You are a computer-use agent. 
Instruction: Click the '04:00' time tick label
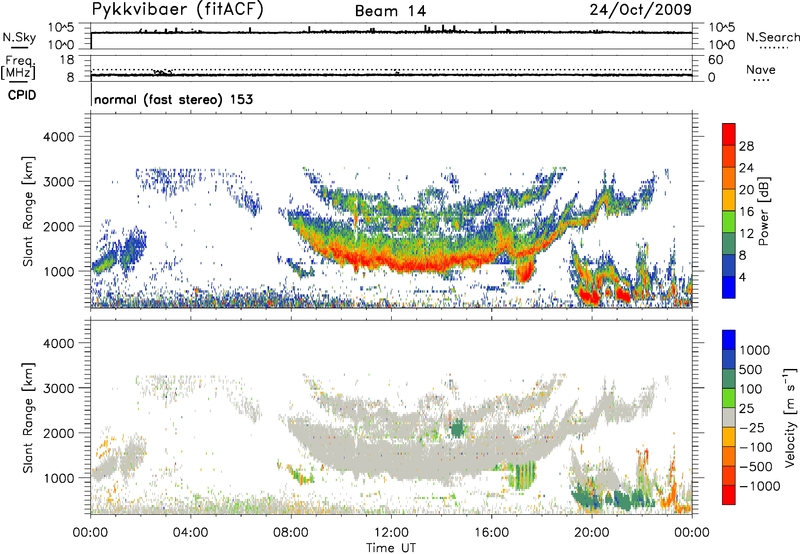point(190,533)
